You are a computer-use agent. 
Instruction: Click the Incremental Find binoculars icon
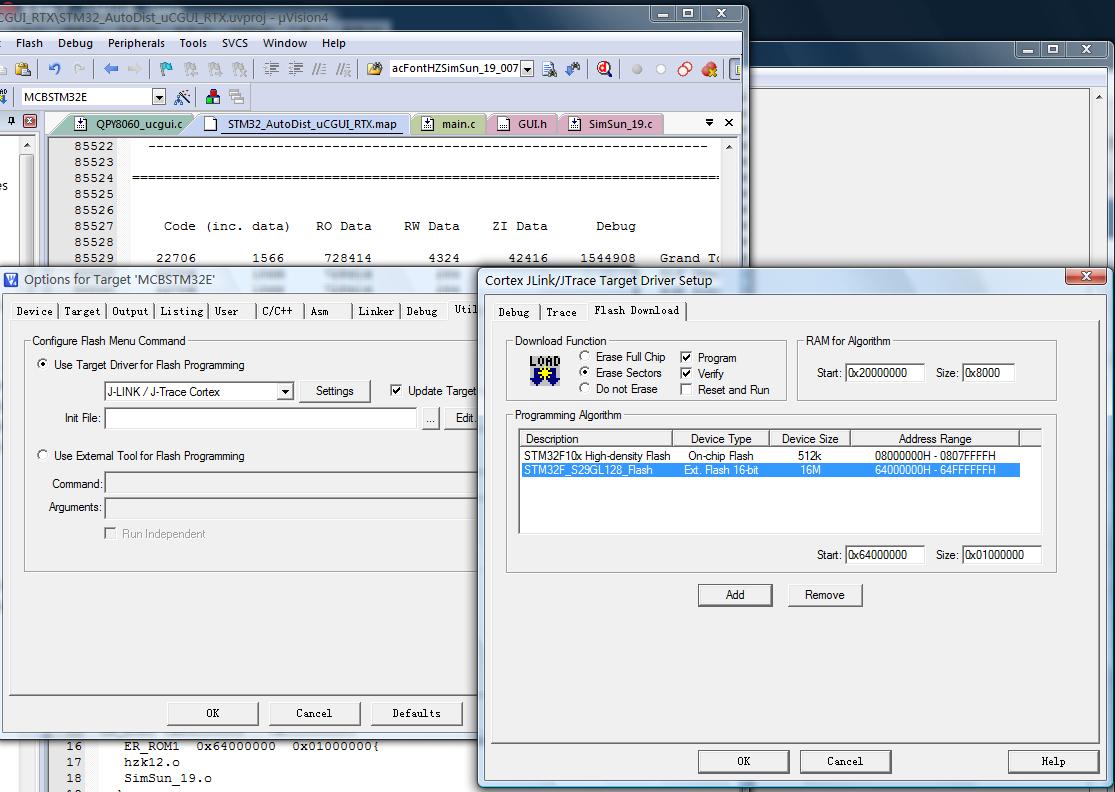tap(572, 69)
